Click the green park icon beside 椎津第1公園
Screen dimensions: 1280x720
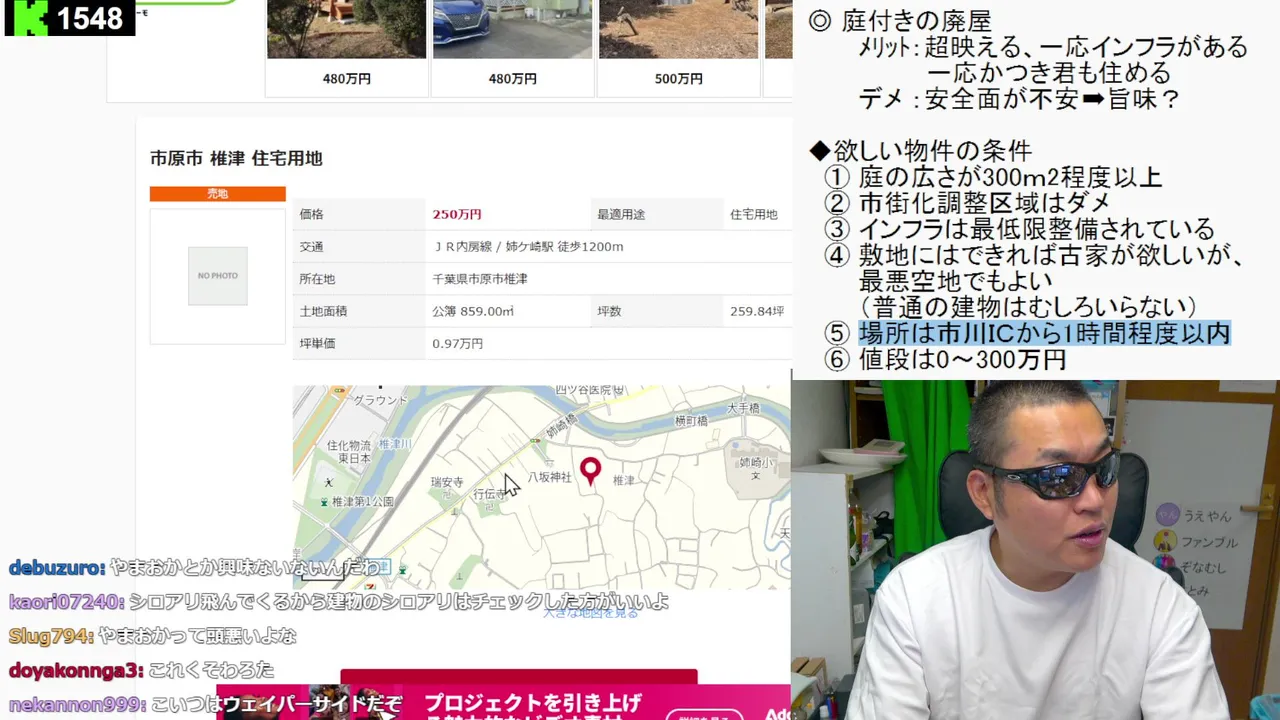(323, 502)
